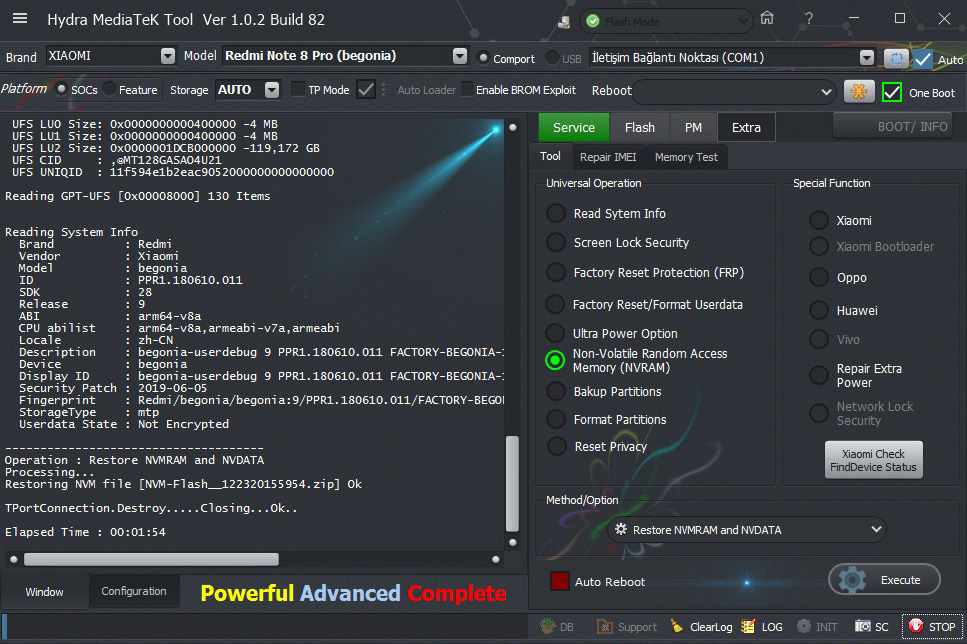Screen dimensions: 967x644
Task: Open Support in the bottom bar
Action: (x=627, y=627)
